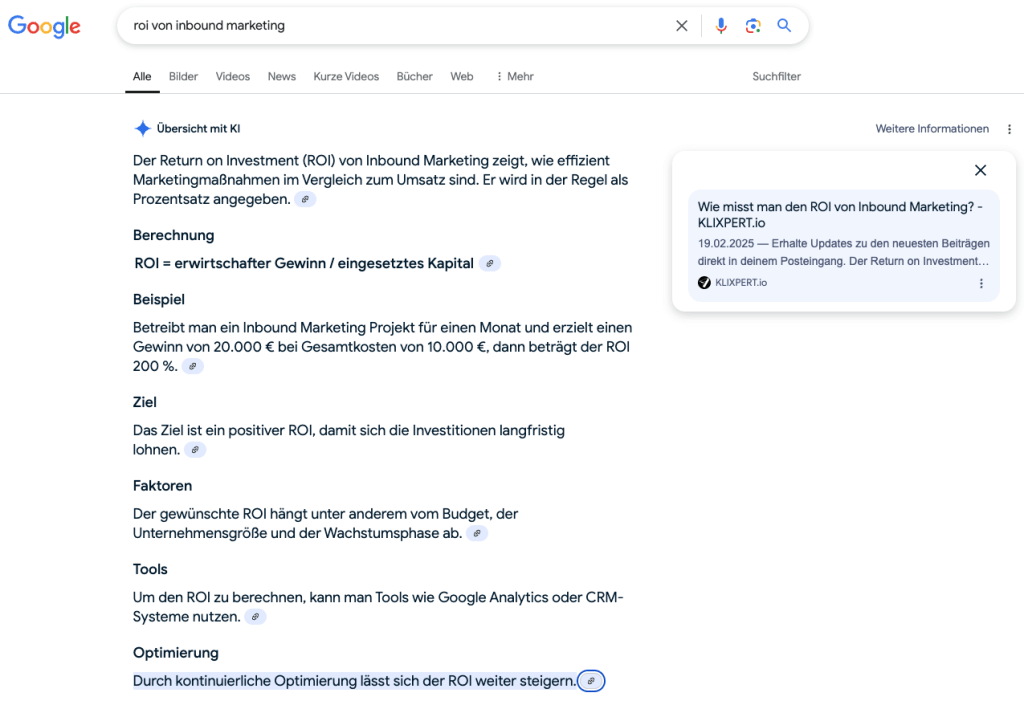Open the Suchfilter options

click(776, 77)
